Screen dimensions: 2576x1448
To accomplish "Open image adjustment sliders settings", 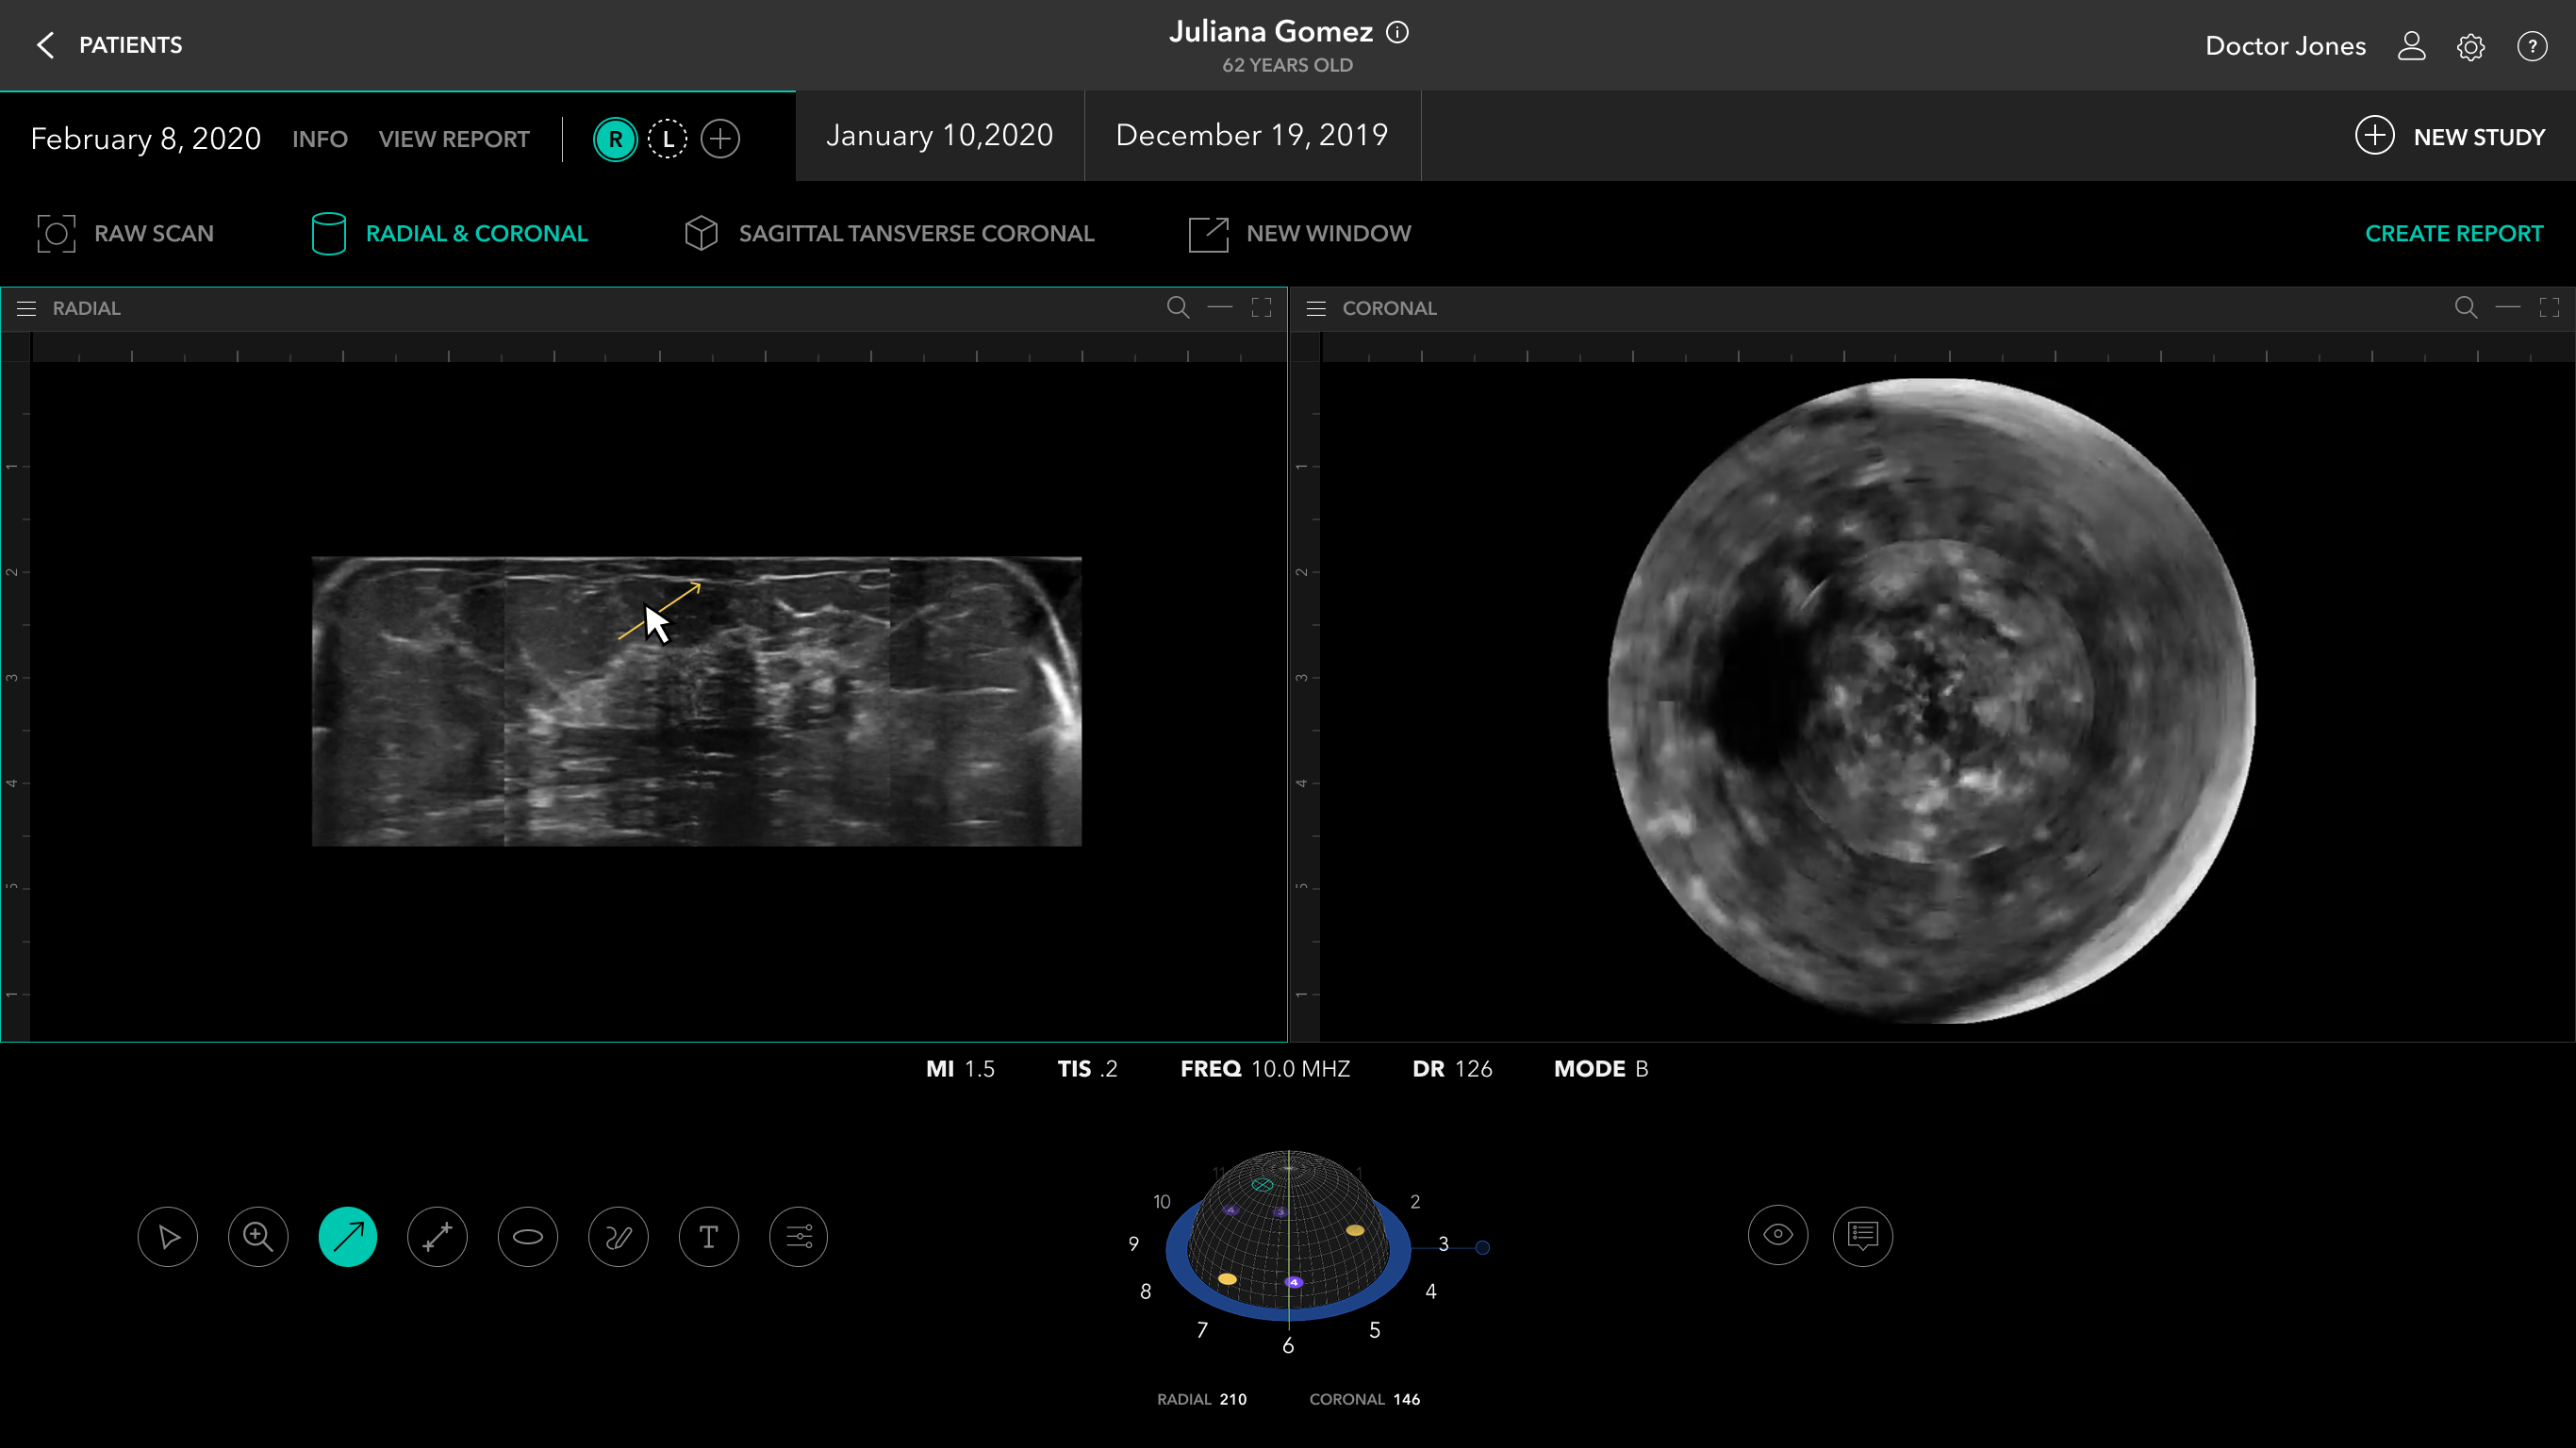I will click(798, 1237).
